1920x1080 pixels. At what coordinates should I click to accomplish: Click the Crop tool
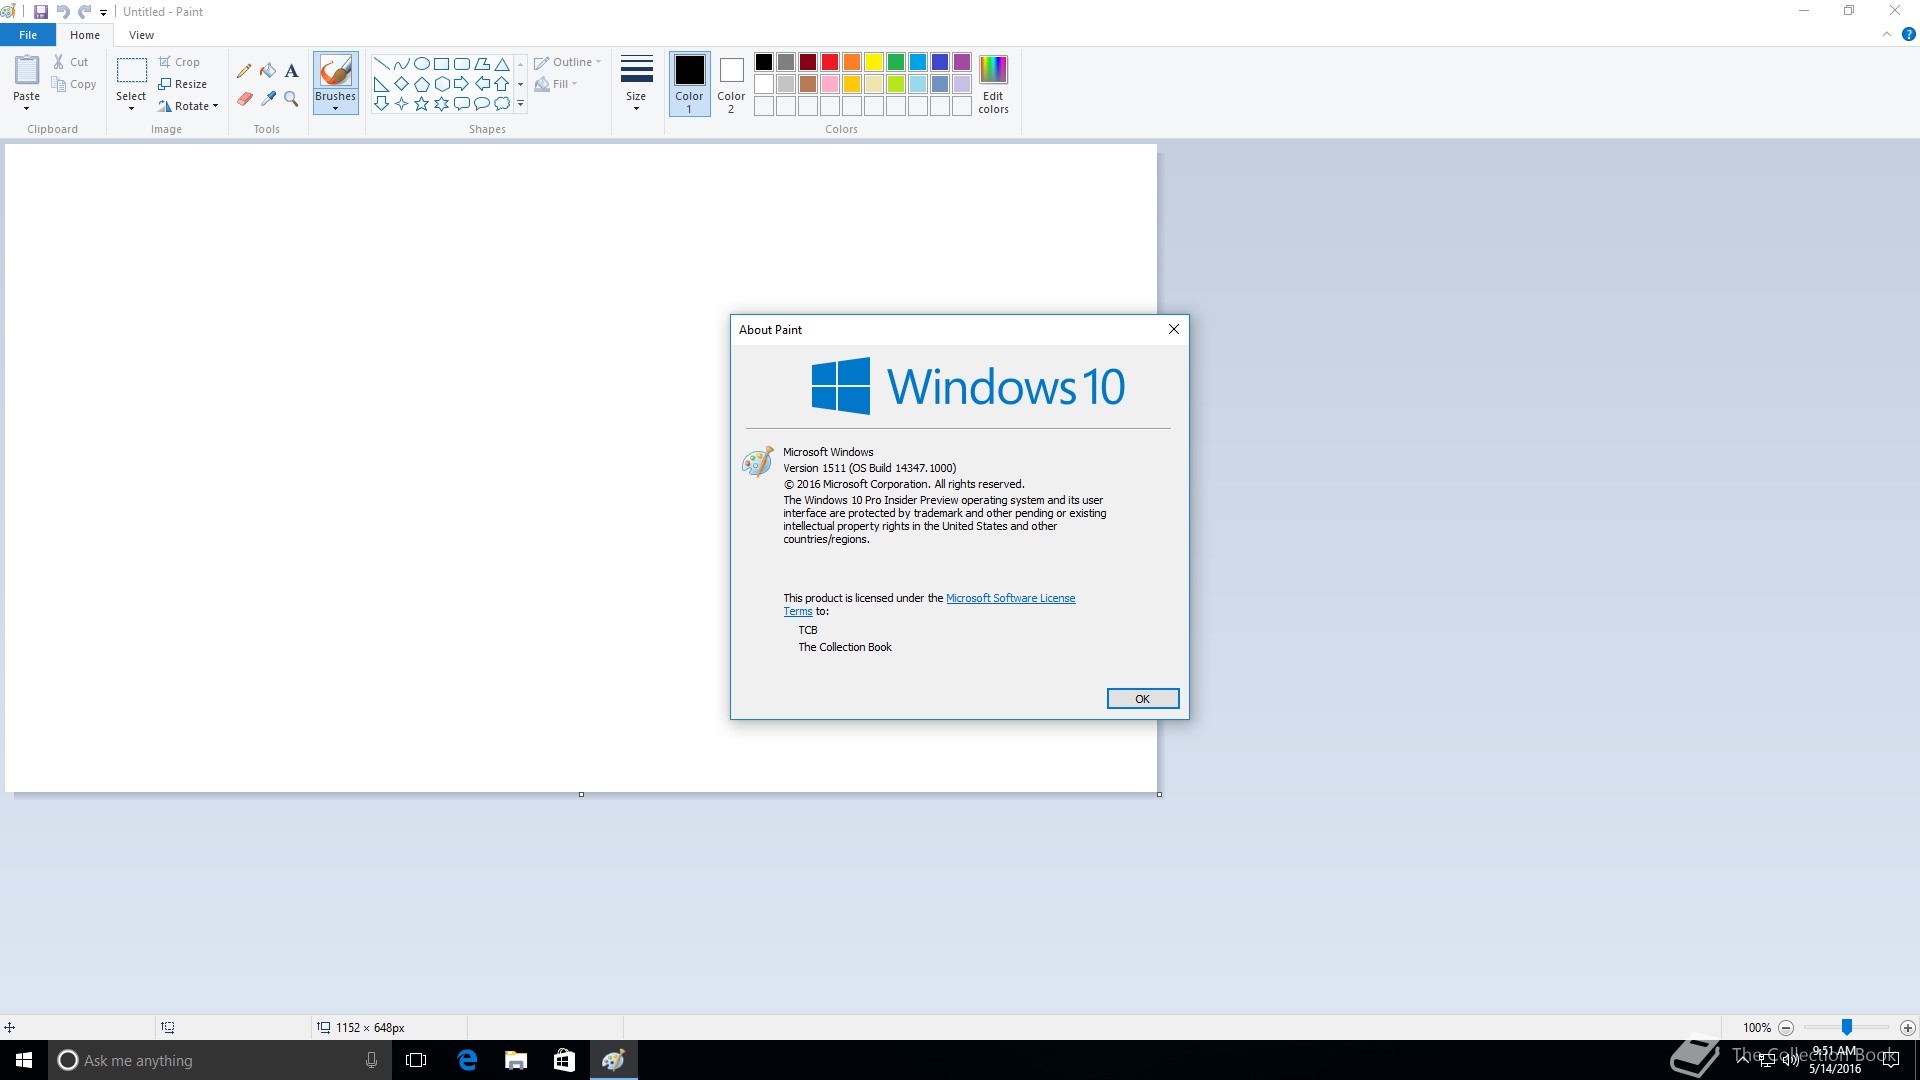179,62
